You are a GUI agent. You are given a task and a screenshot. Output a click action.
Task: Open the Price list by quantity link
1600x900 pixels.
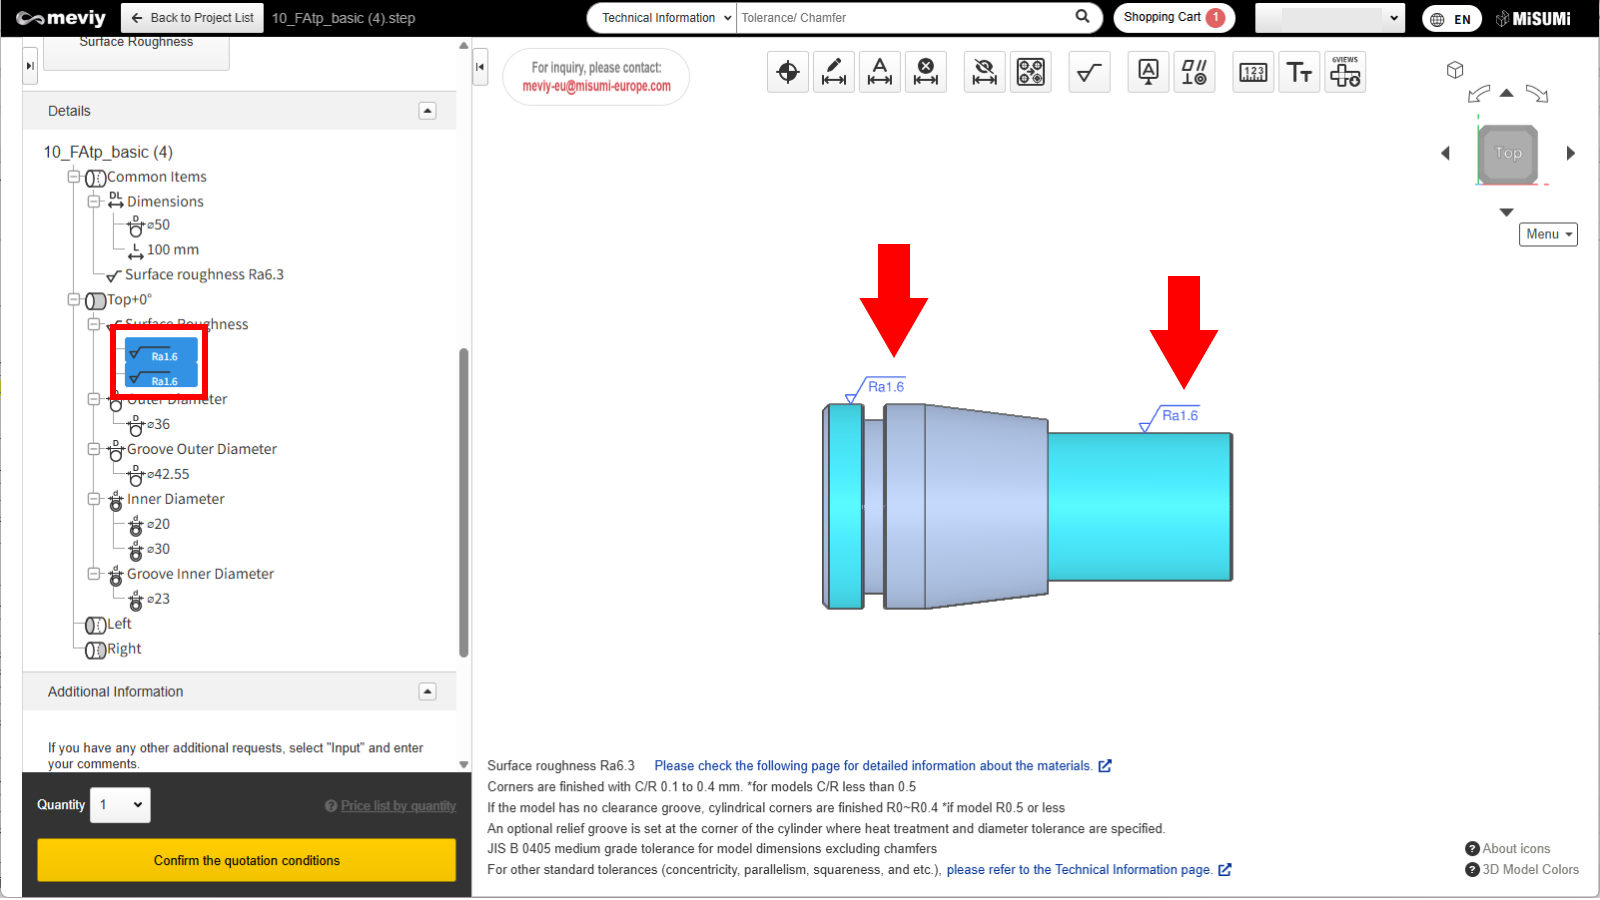(x=398, y=806)
